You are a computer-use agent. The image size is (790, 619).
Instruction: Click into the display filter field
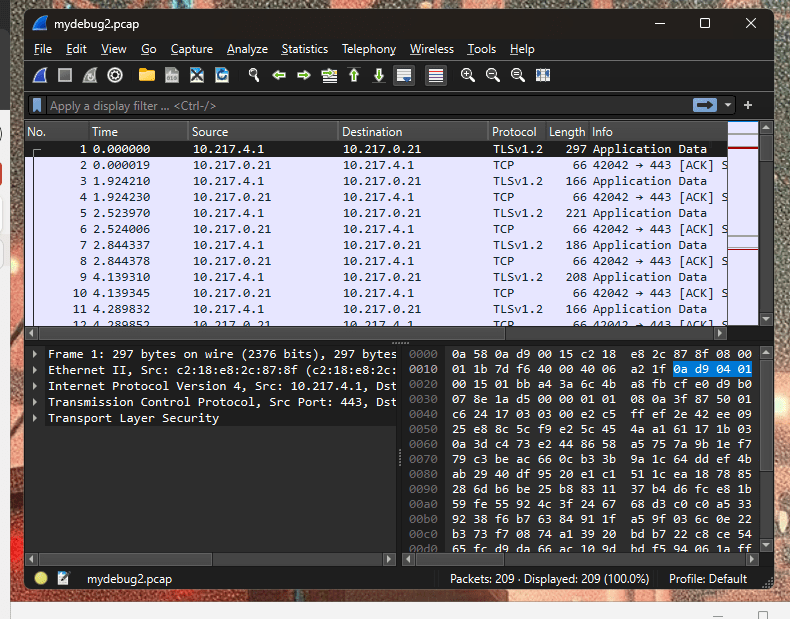pyautogui.click(x=368, y=106)
